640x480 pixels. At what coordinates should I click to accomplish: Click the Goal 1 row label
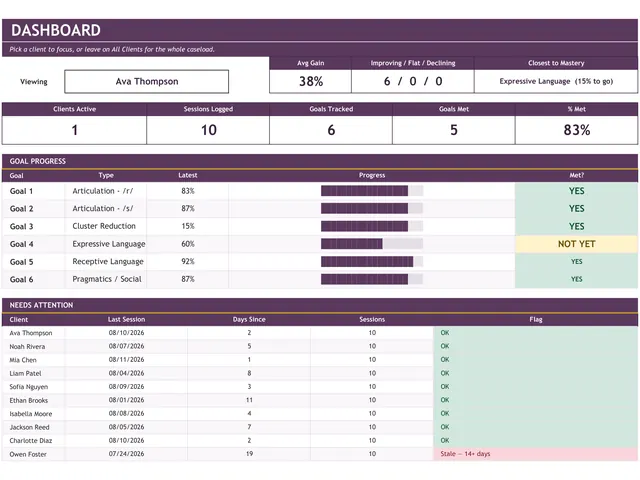(x=21, y=191)
